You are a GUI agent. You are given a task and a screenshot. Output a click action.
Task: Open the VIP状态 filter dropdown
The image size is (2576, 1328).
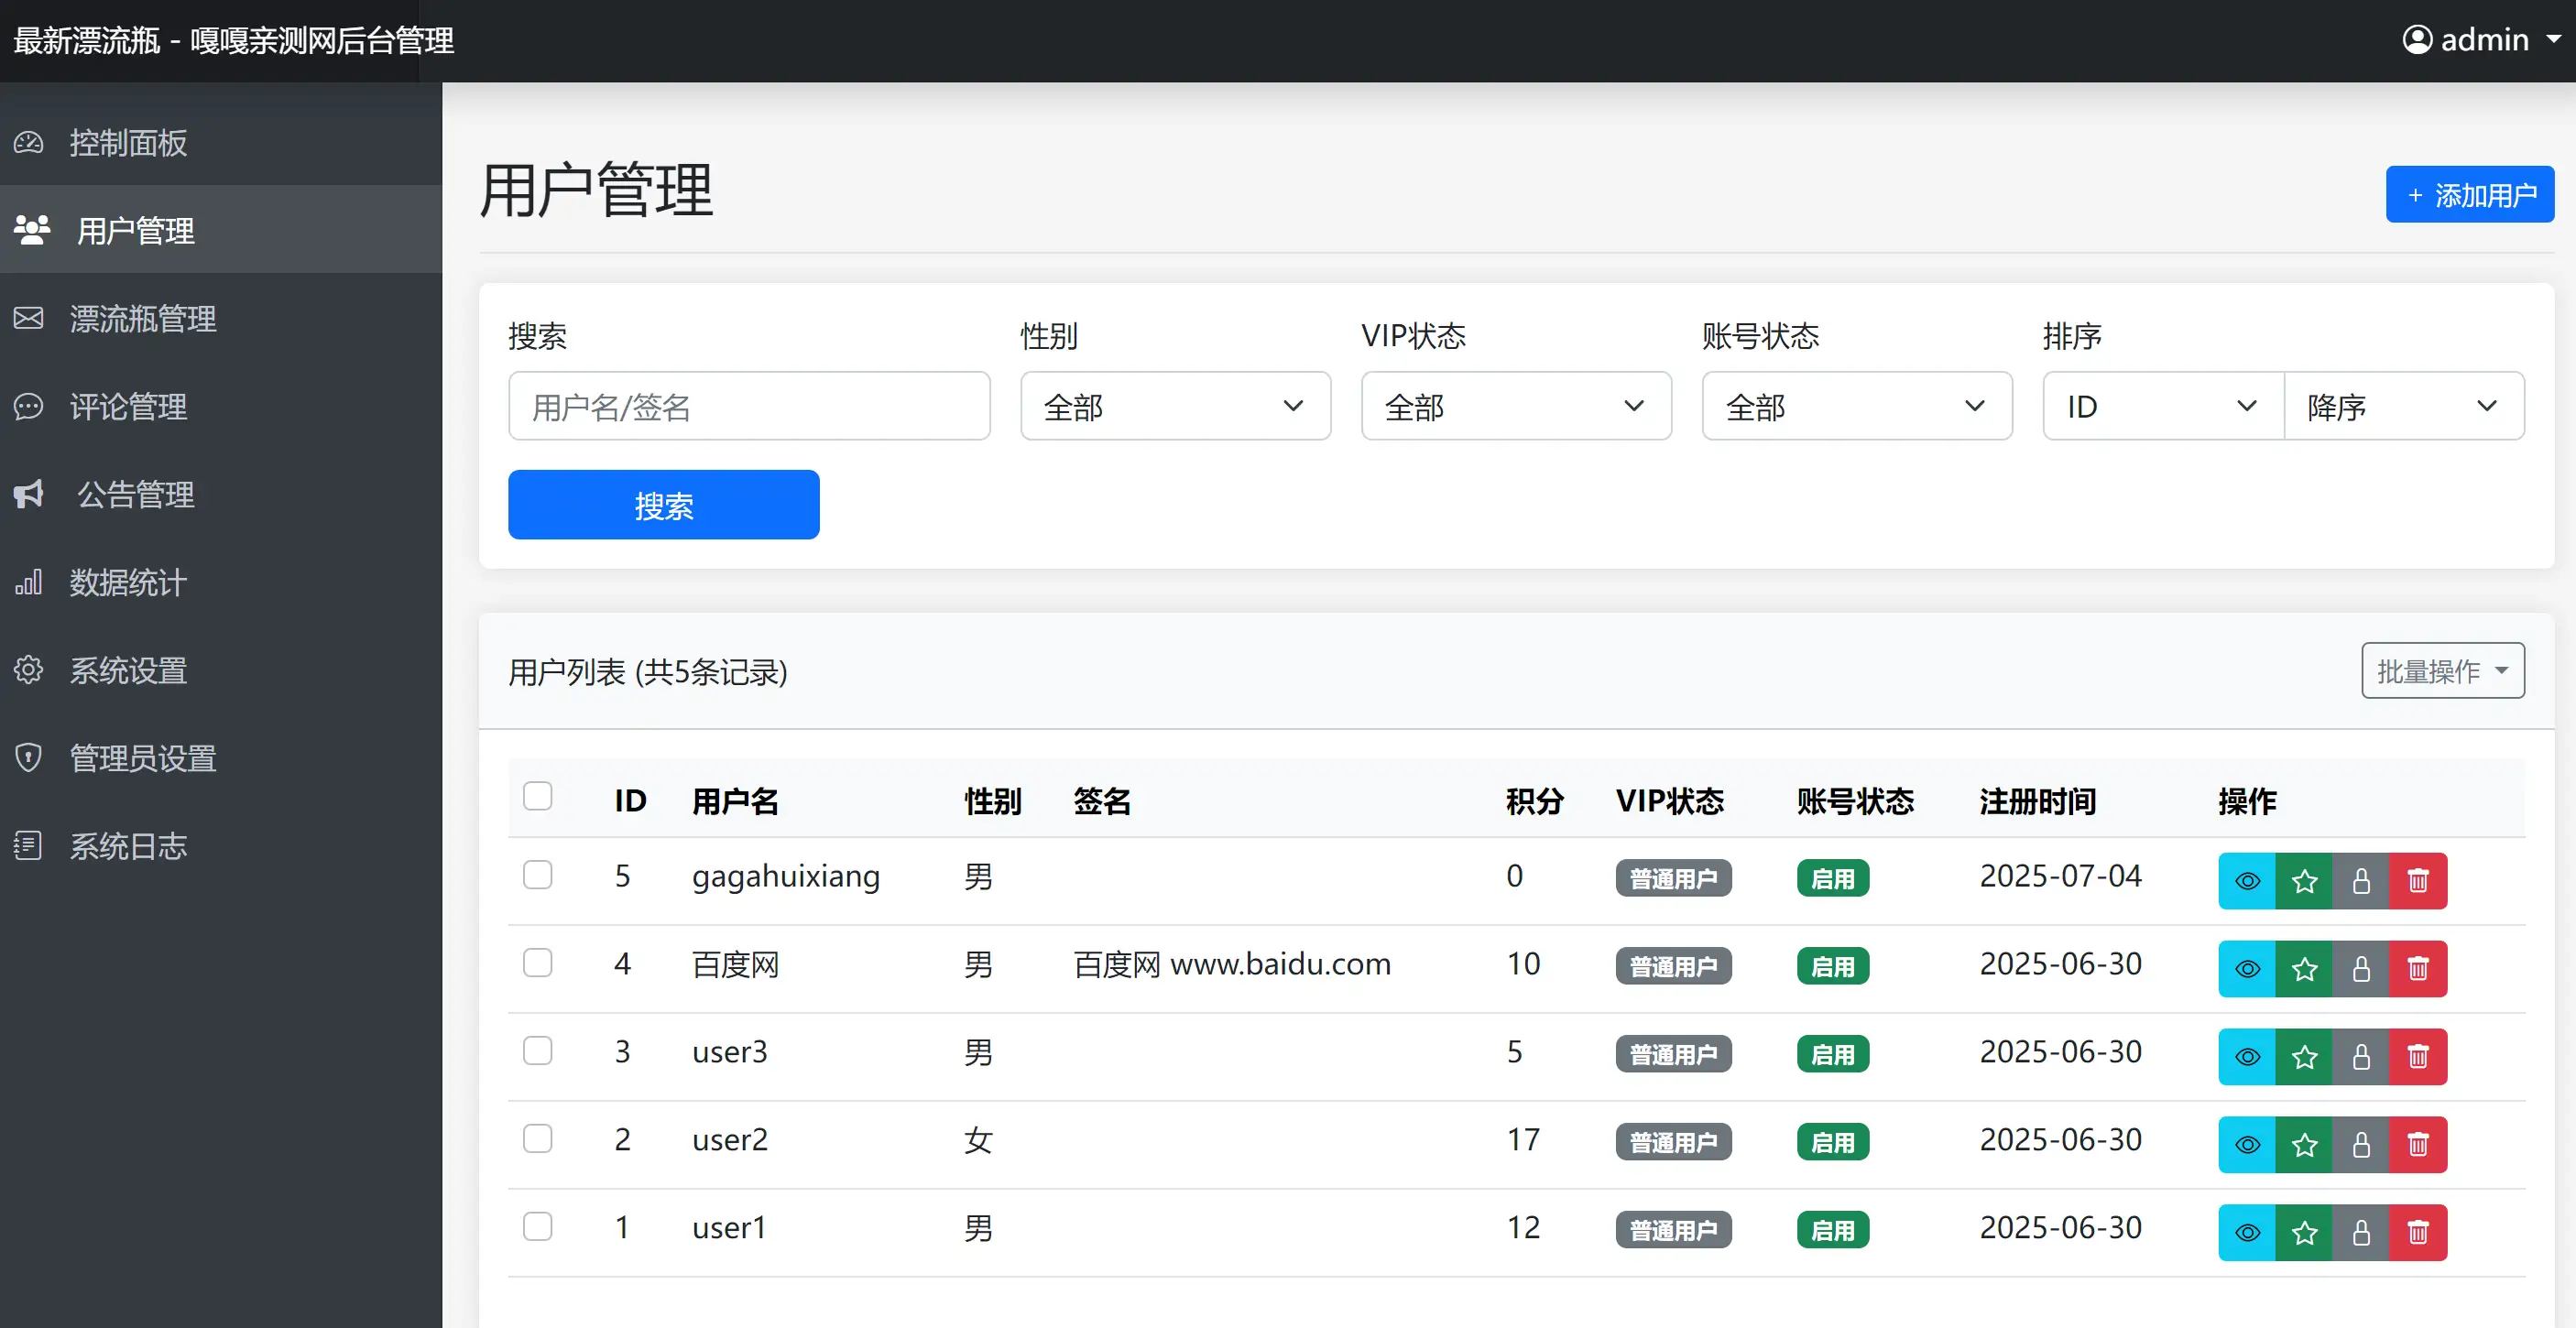coord(1514,406)
